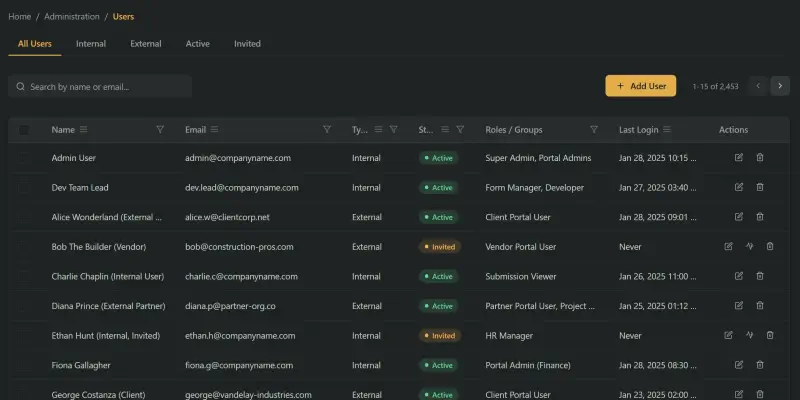
Task: Tick the select-all checkbox in header
Action: tap(24, 130)
